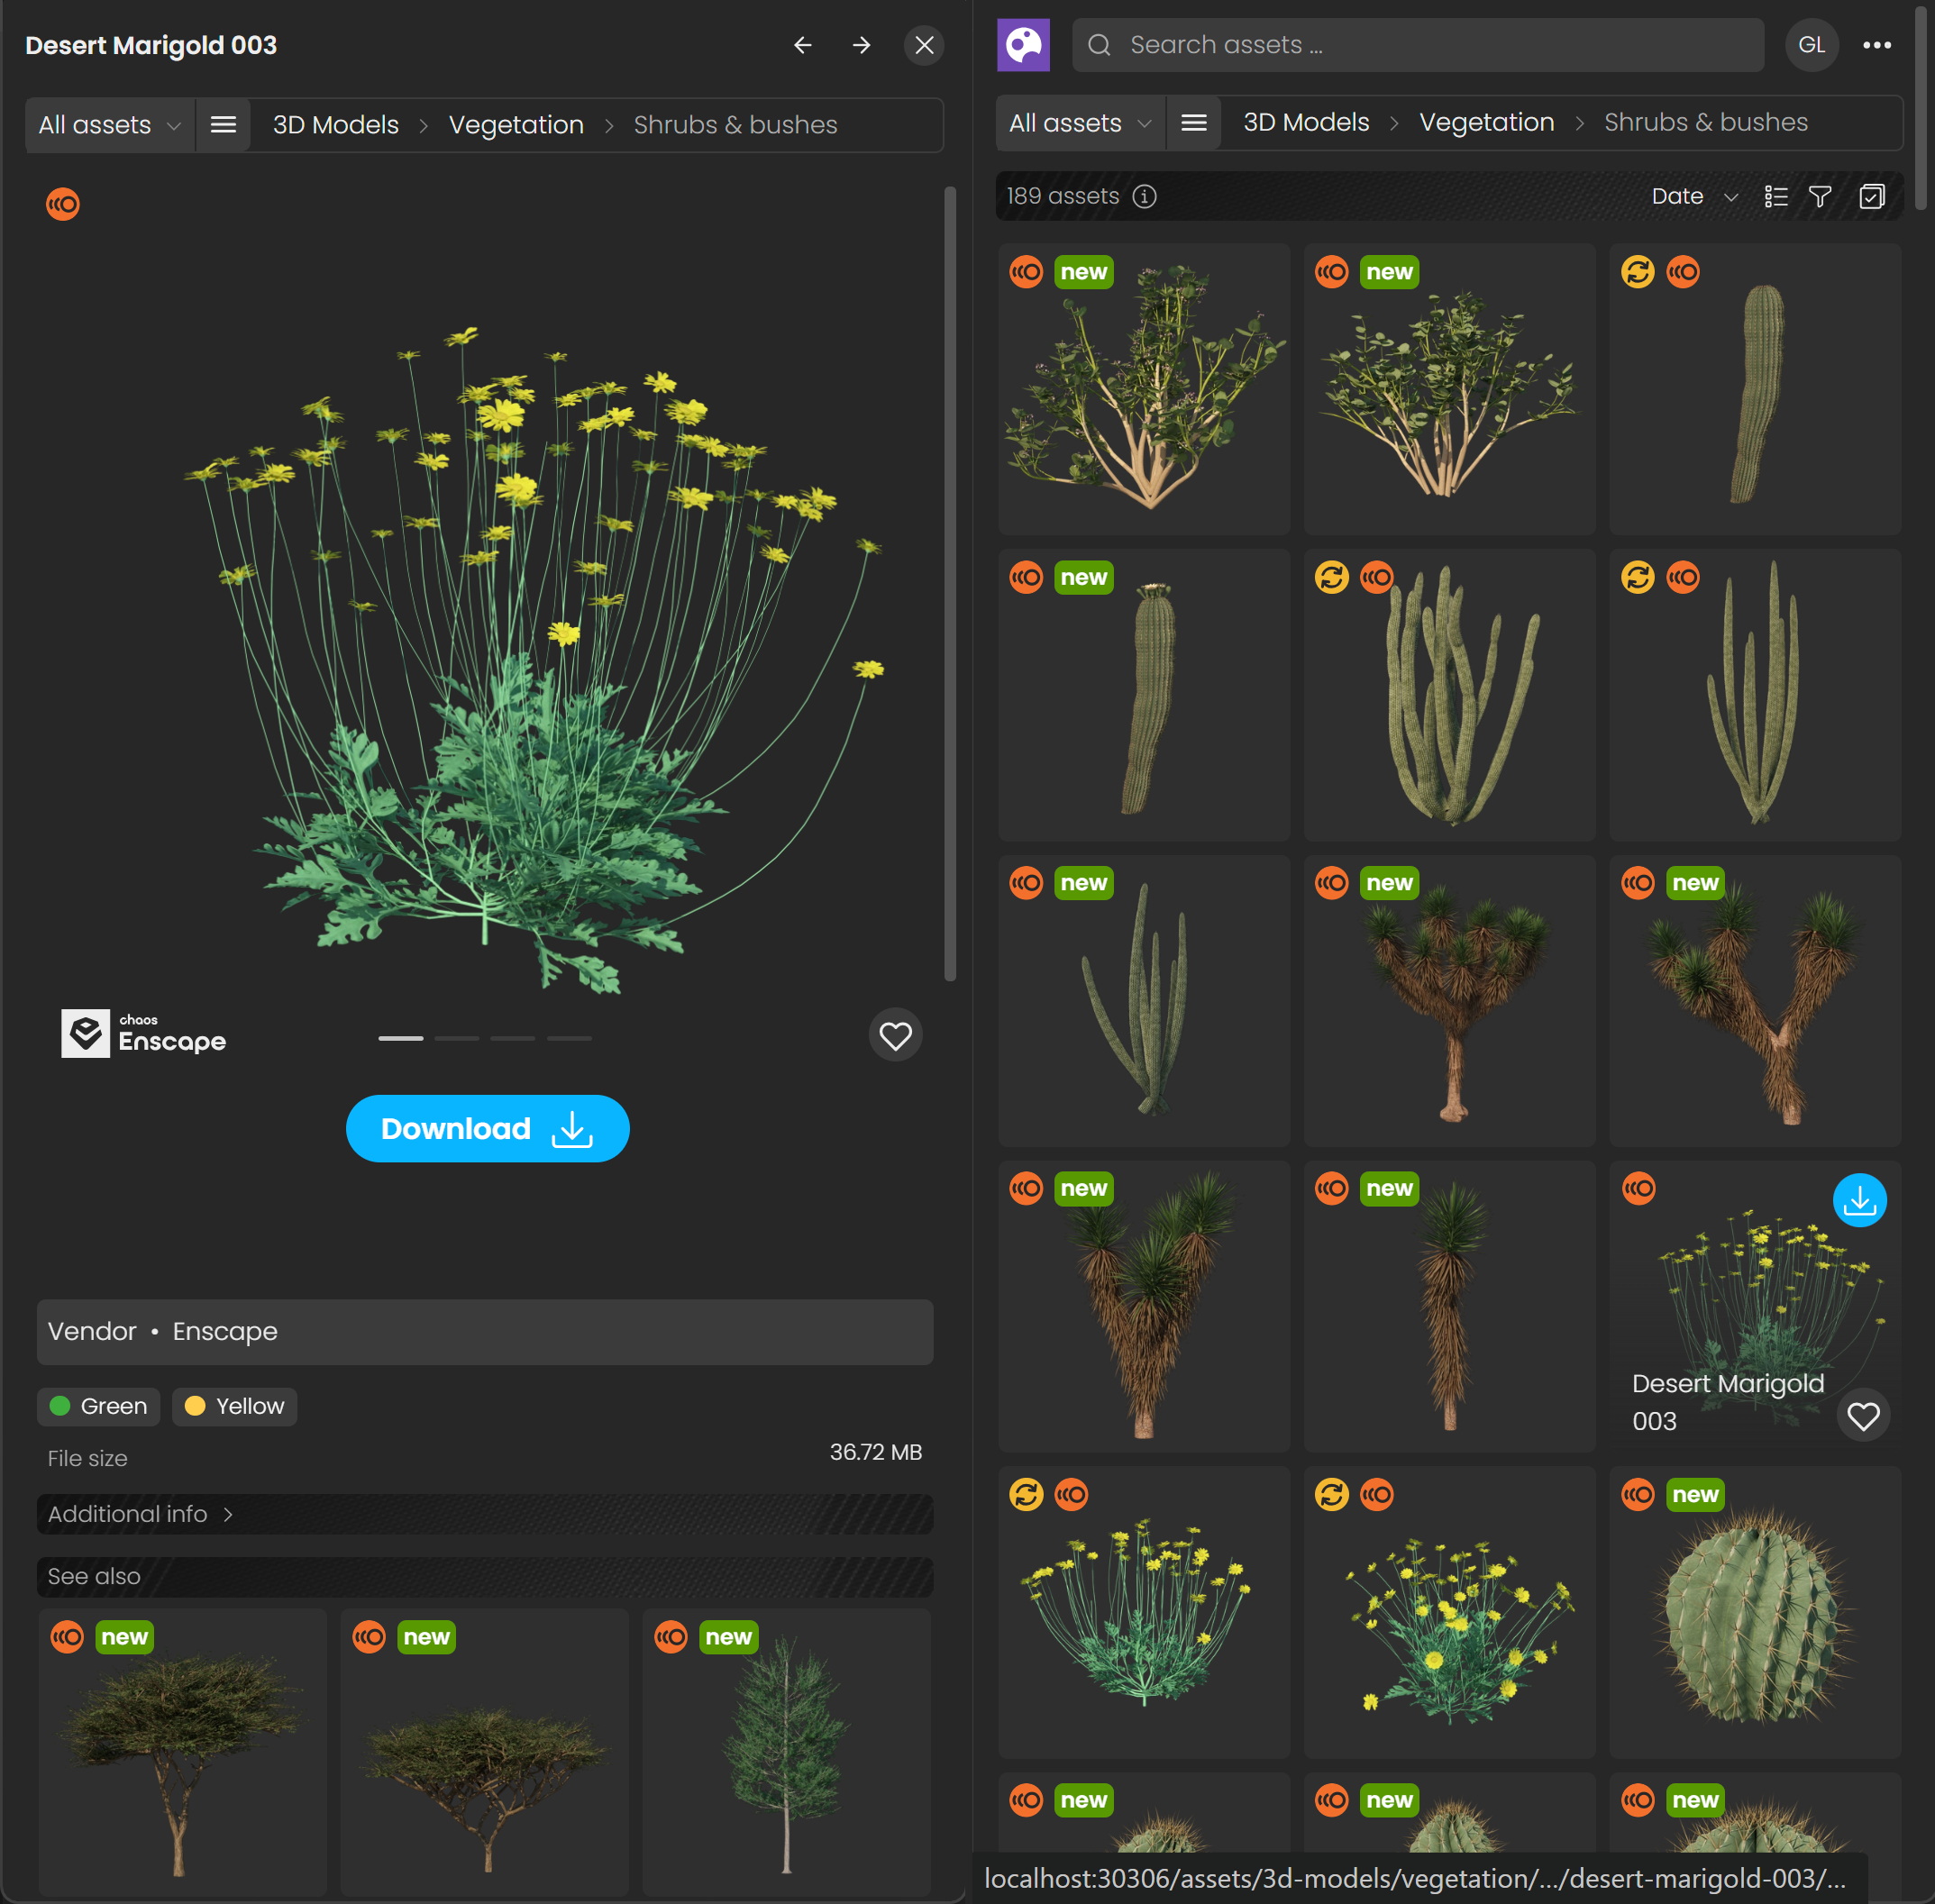
Task: Open the Cosmos purple logo home
Action: pyautogui.click(x=1023, y=45)
